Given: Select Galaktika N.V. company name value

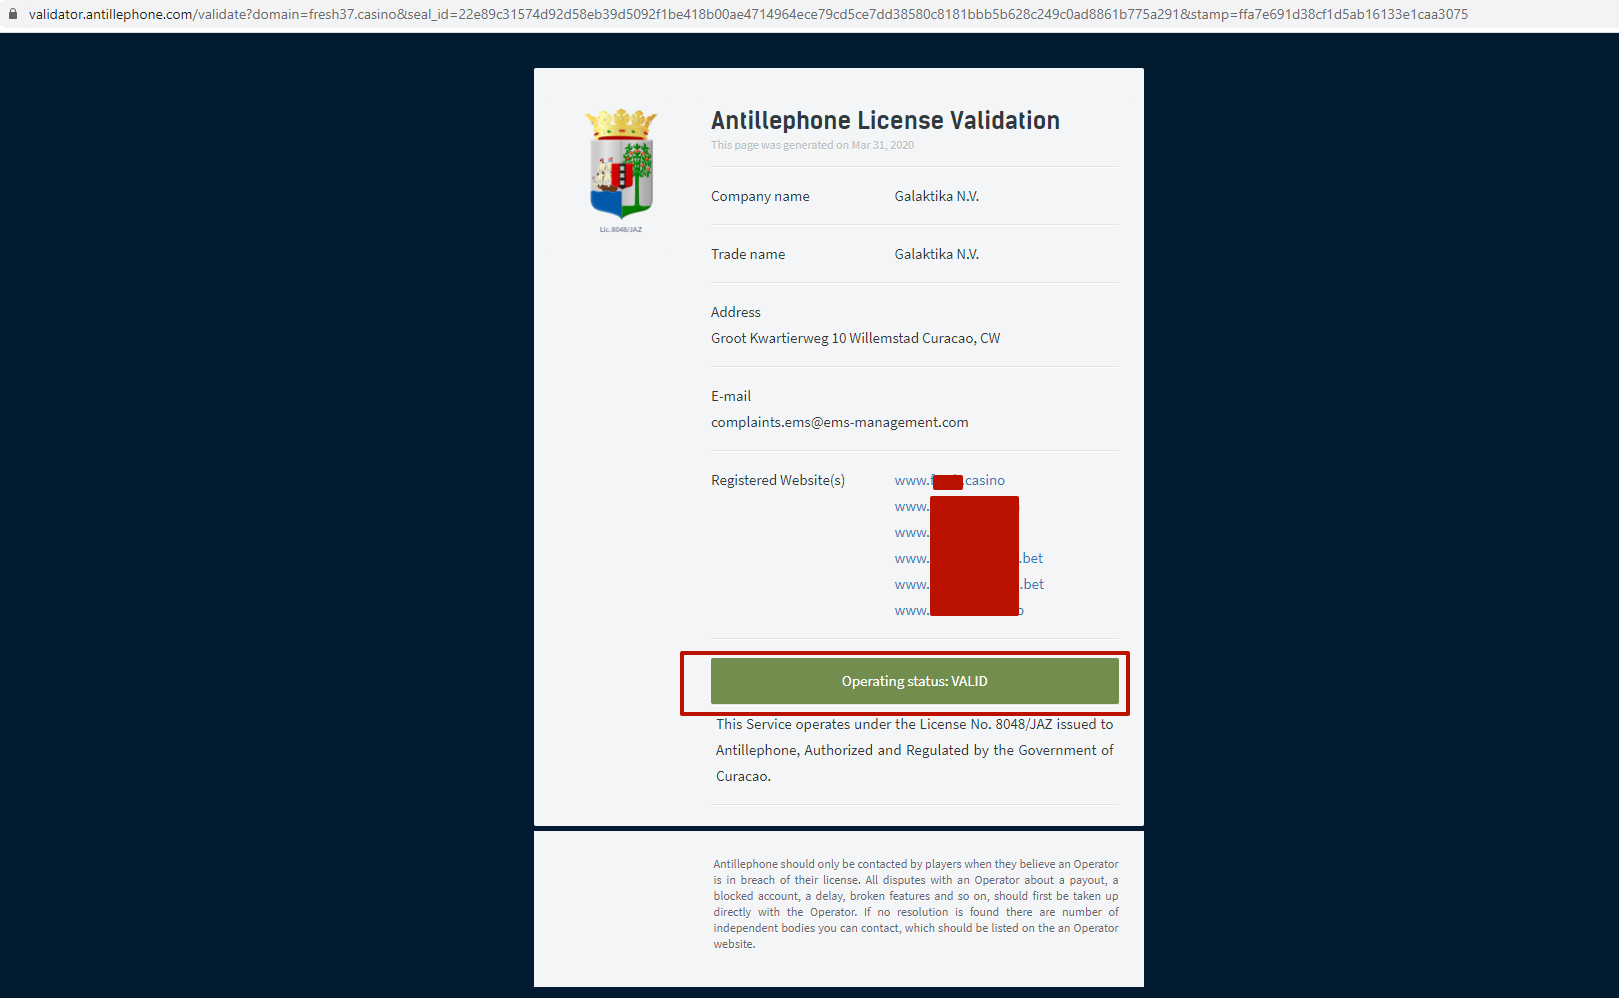Looking at the screenshot, I should coord(937,196).
